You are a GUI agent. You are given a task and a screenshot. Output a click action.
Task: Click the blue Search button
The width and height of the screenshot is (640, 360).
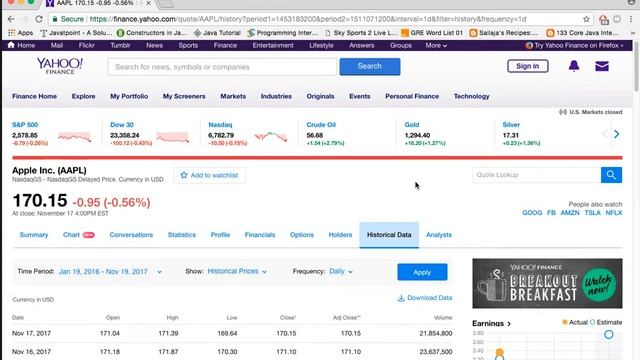370,67
